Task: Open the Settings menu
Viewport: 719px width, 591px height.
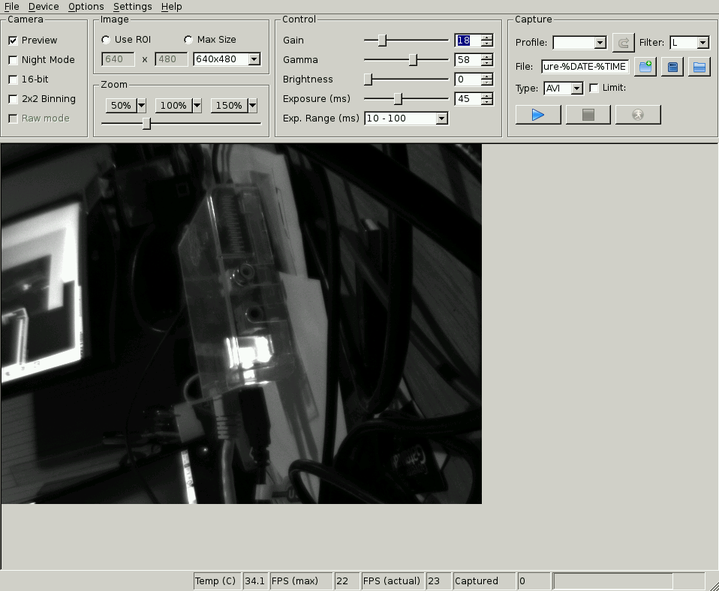Action: coord(133,6)
